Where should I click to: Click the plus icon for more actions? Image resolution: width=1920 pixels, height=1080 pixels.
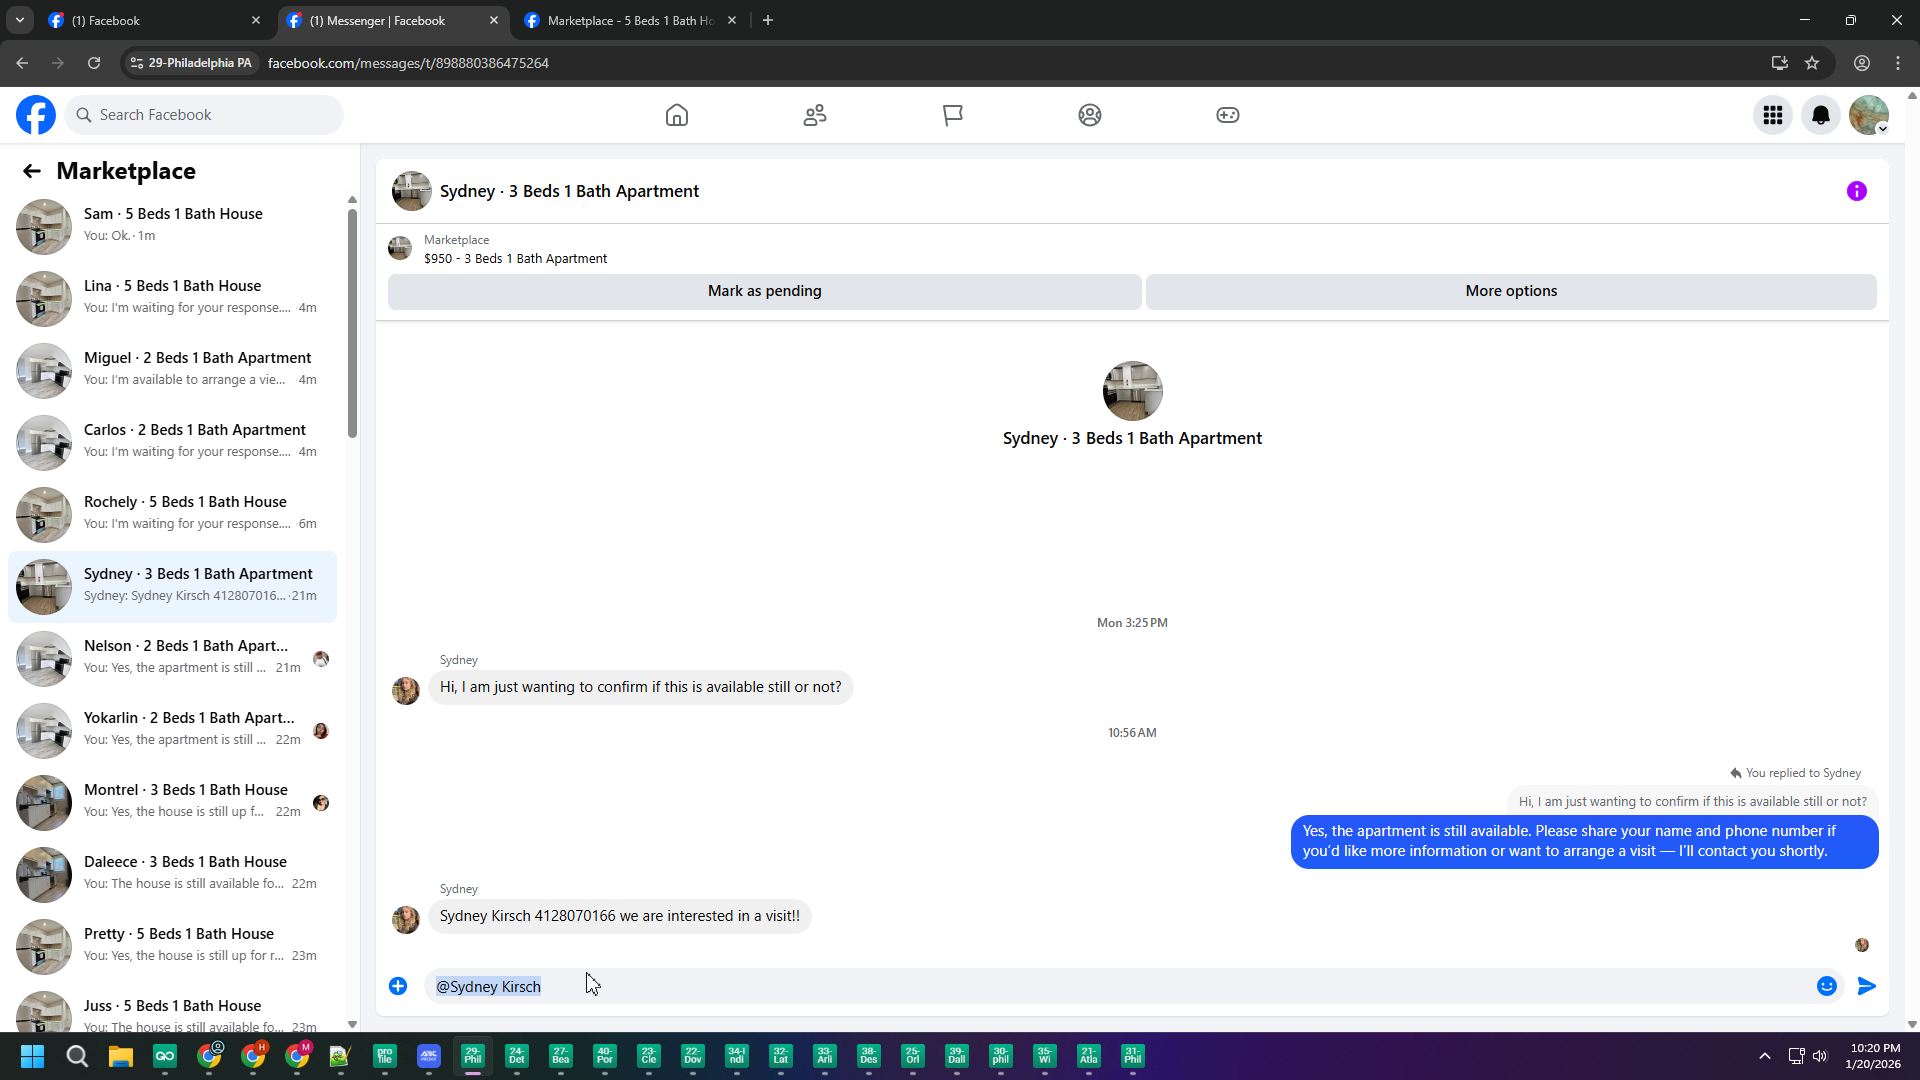pos(398,986)
